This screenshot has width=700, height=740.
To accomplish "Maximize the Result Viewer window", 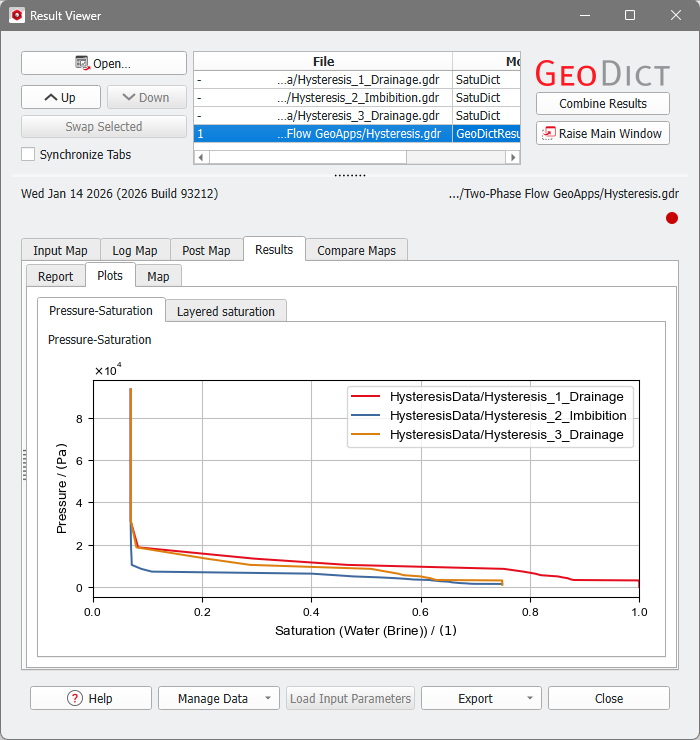I will [x=630, y=16].
